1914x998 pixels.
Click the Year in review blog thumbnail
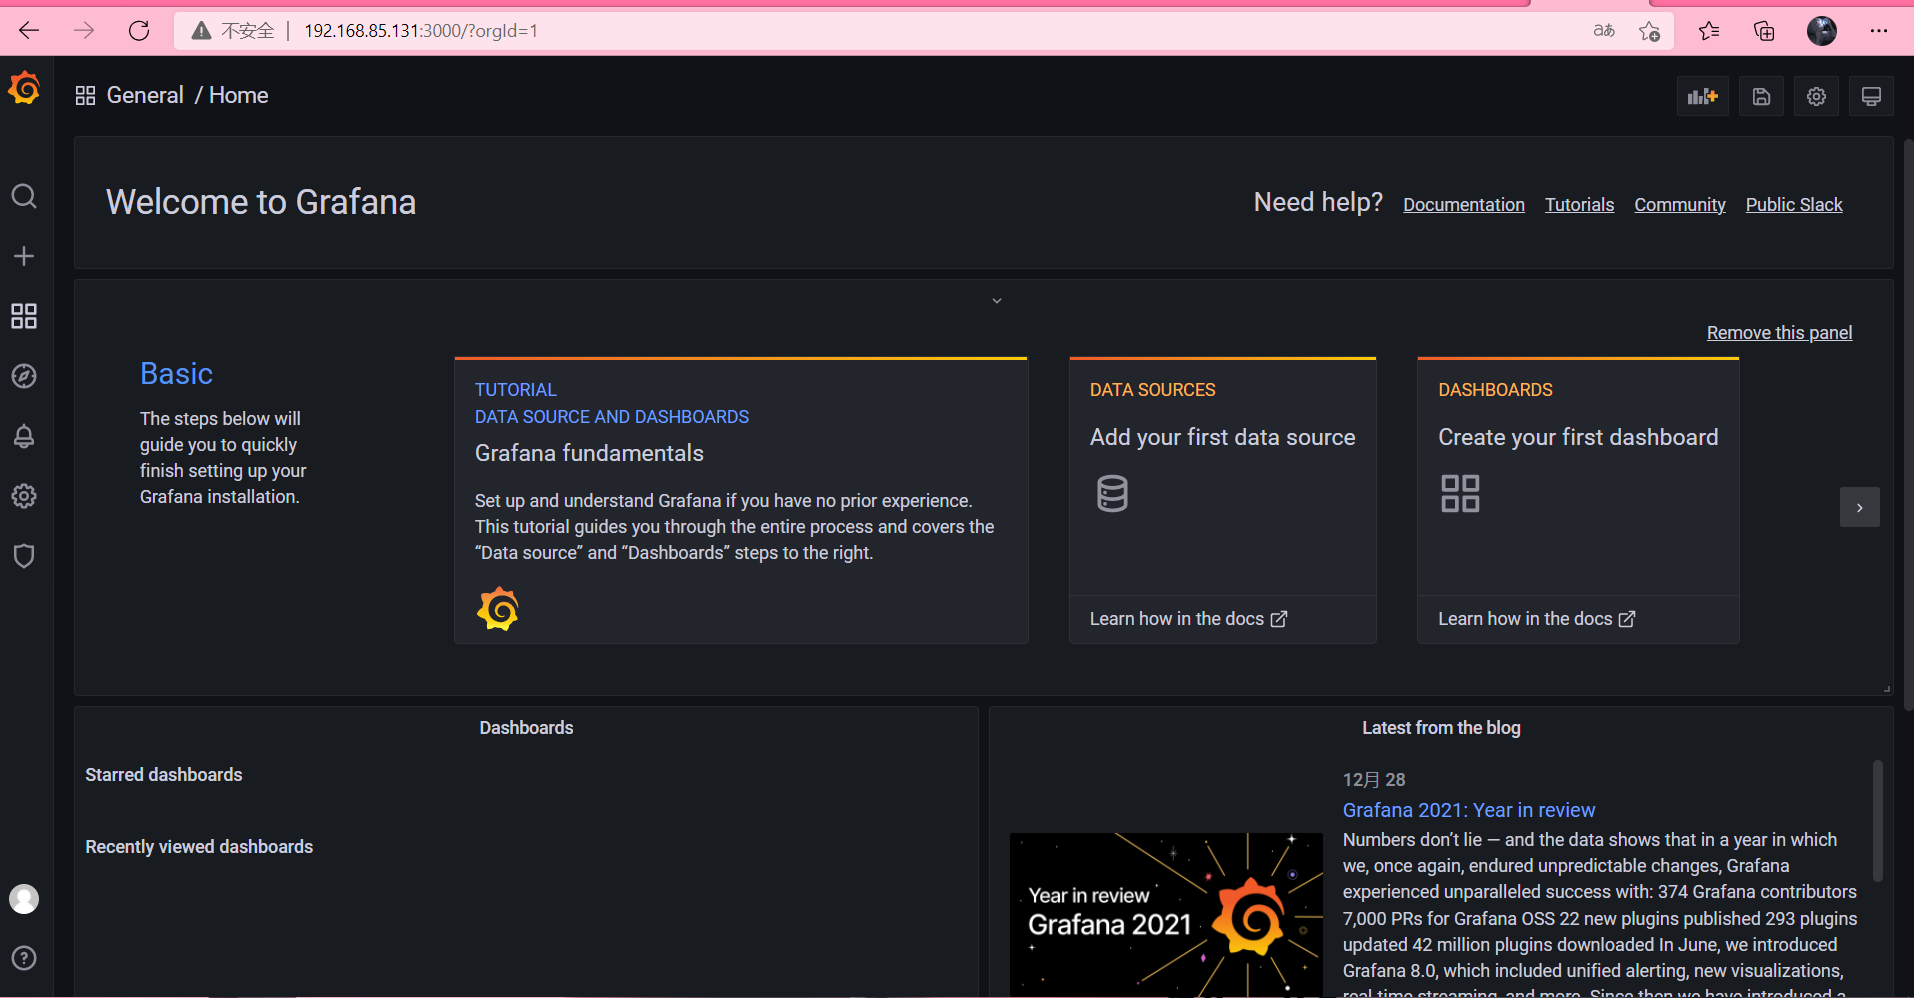(x=1166, y=914)
